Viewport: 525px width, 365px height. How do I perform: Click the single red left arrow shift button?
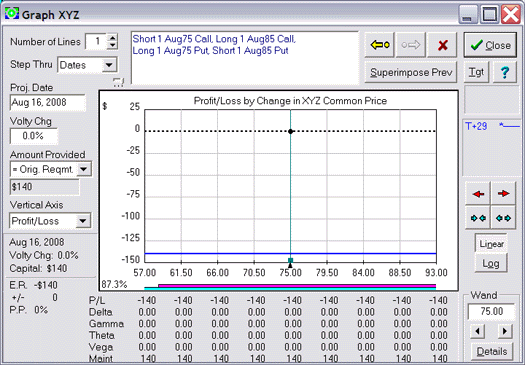pos(478,194)
